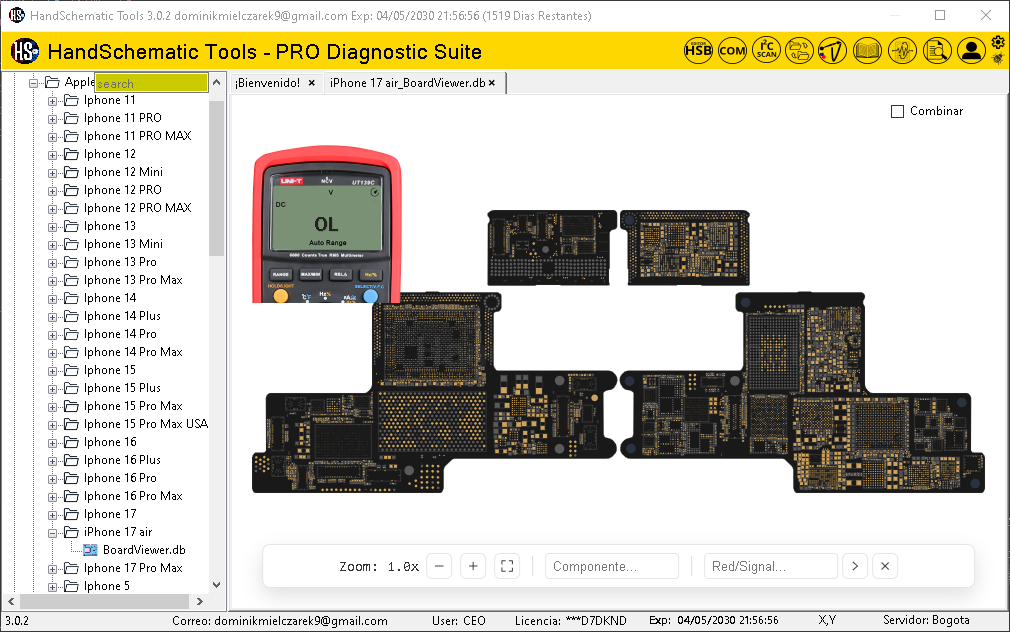Open the open-book manual icon
Screen dimensions: 1010x632
(867, 50)
